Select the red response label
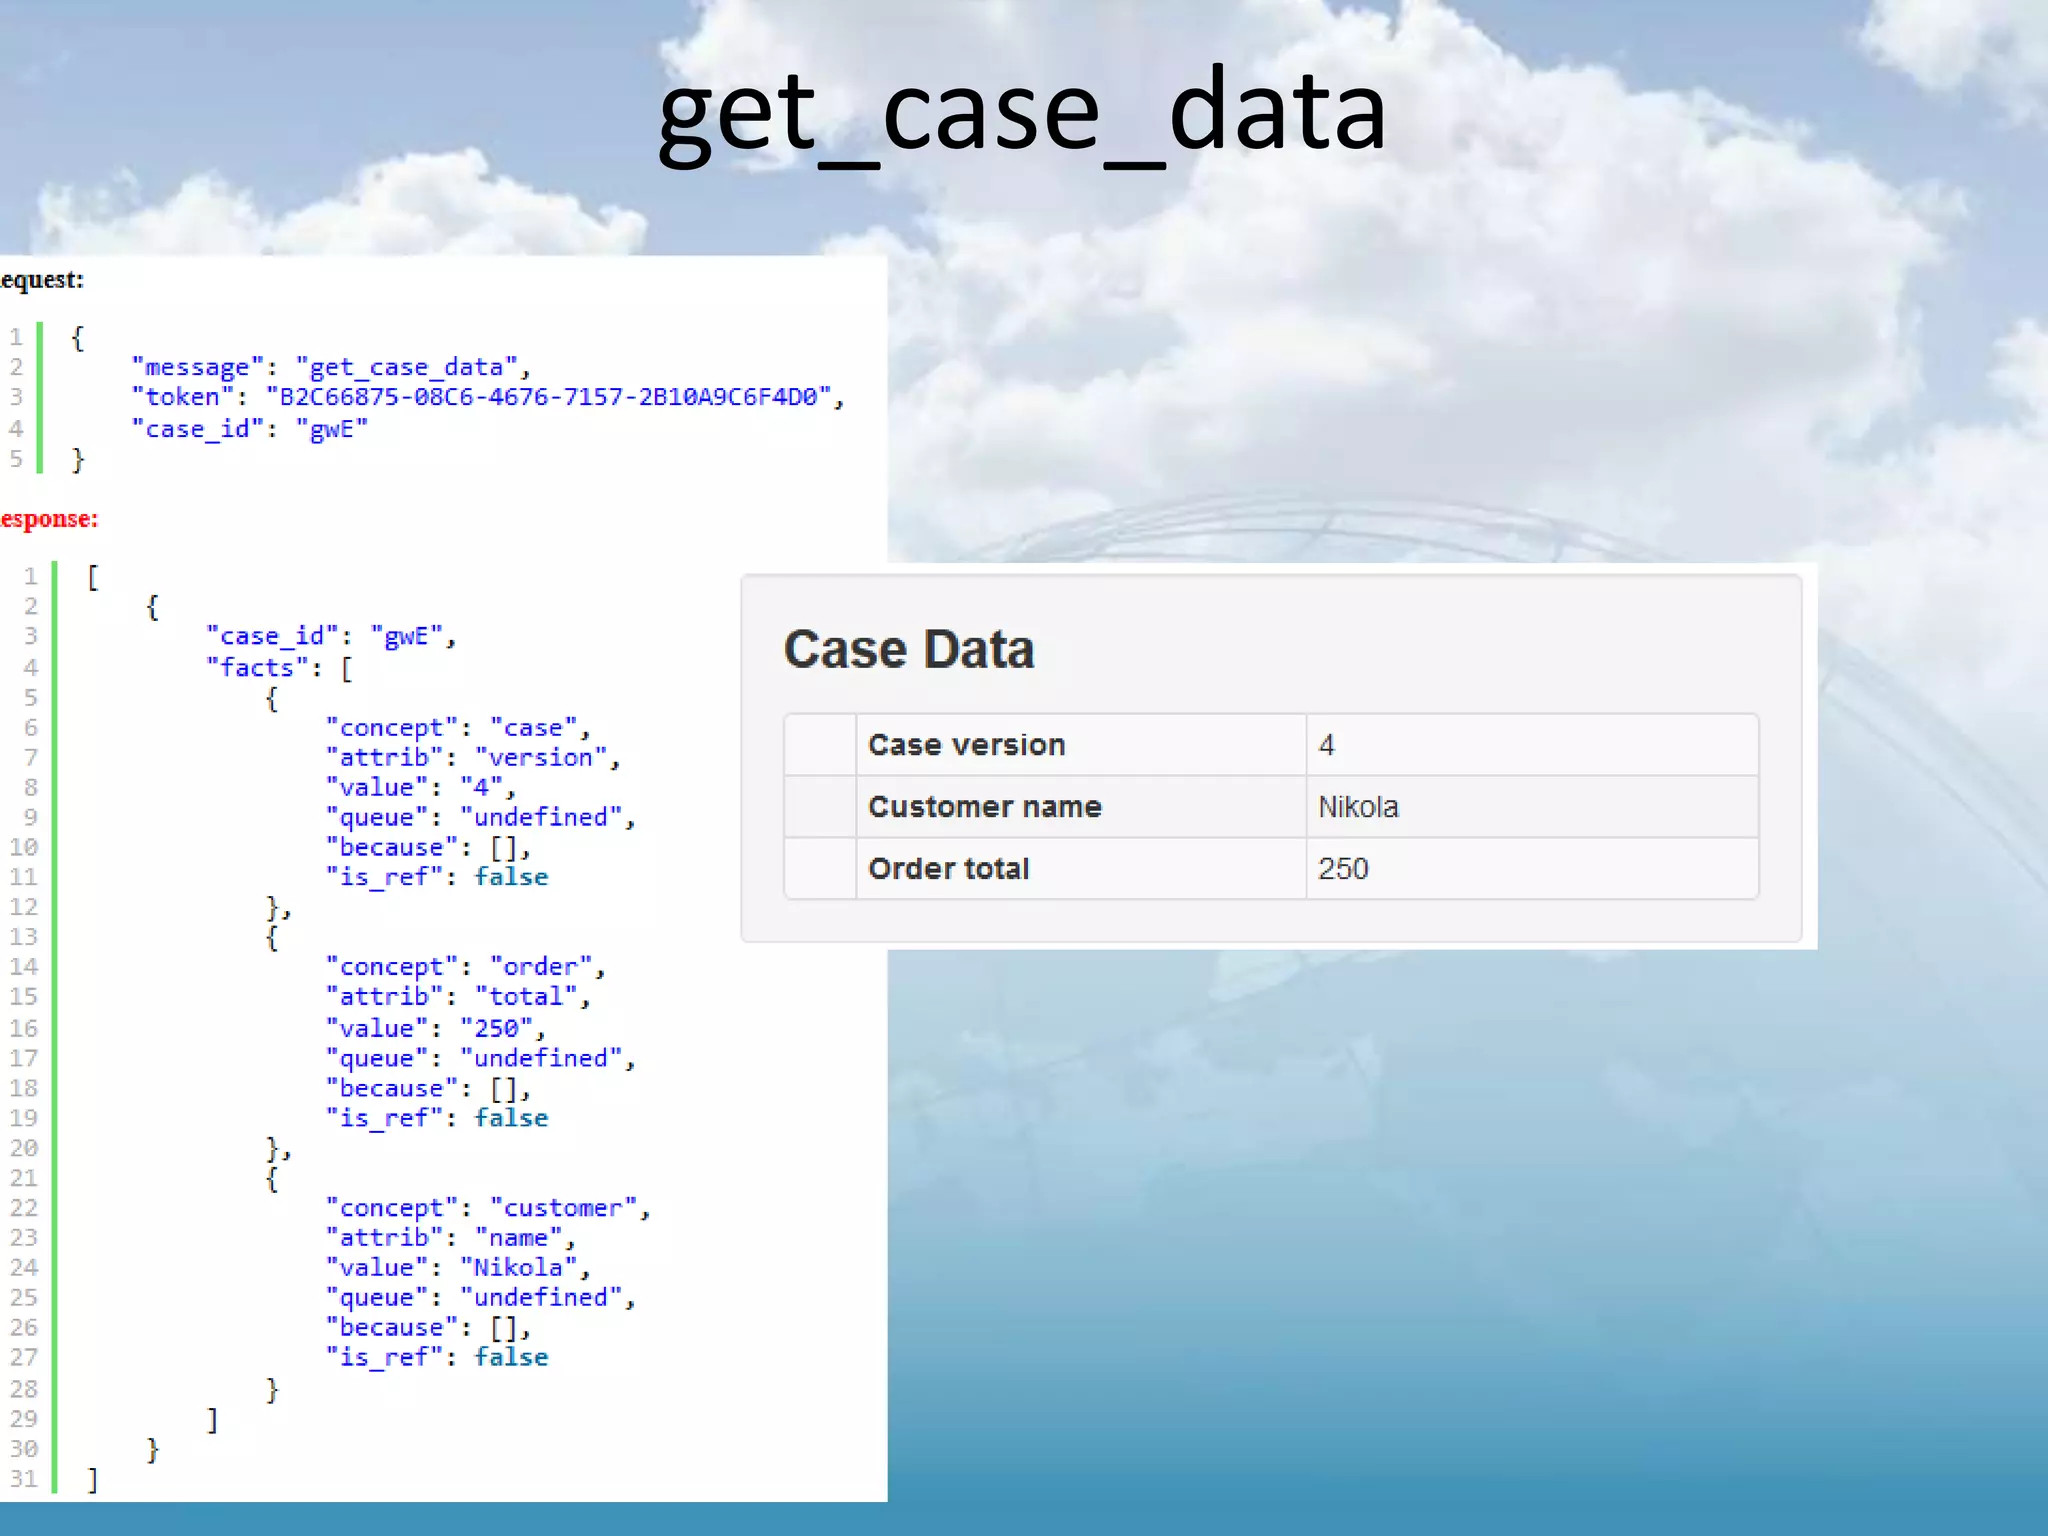This screenshot has height=1536, width=2048. tap(49, 519)
